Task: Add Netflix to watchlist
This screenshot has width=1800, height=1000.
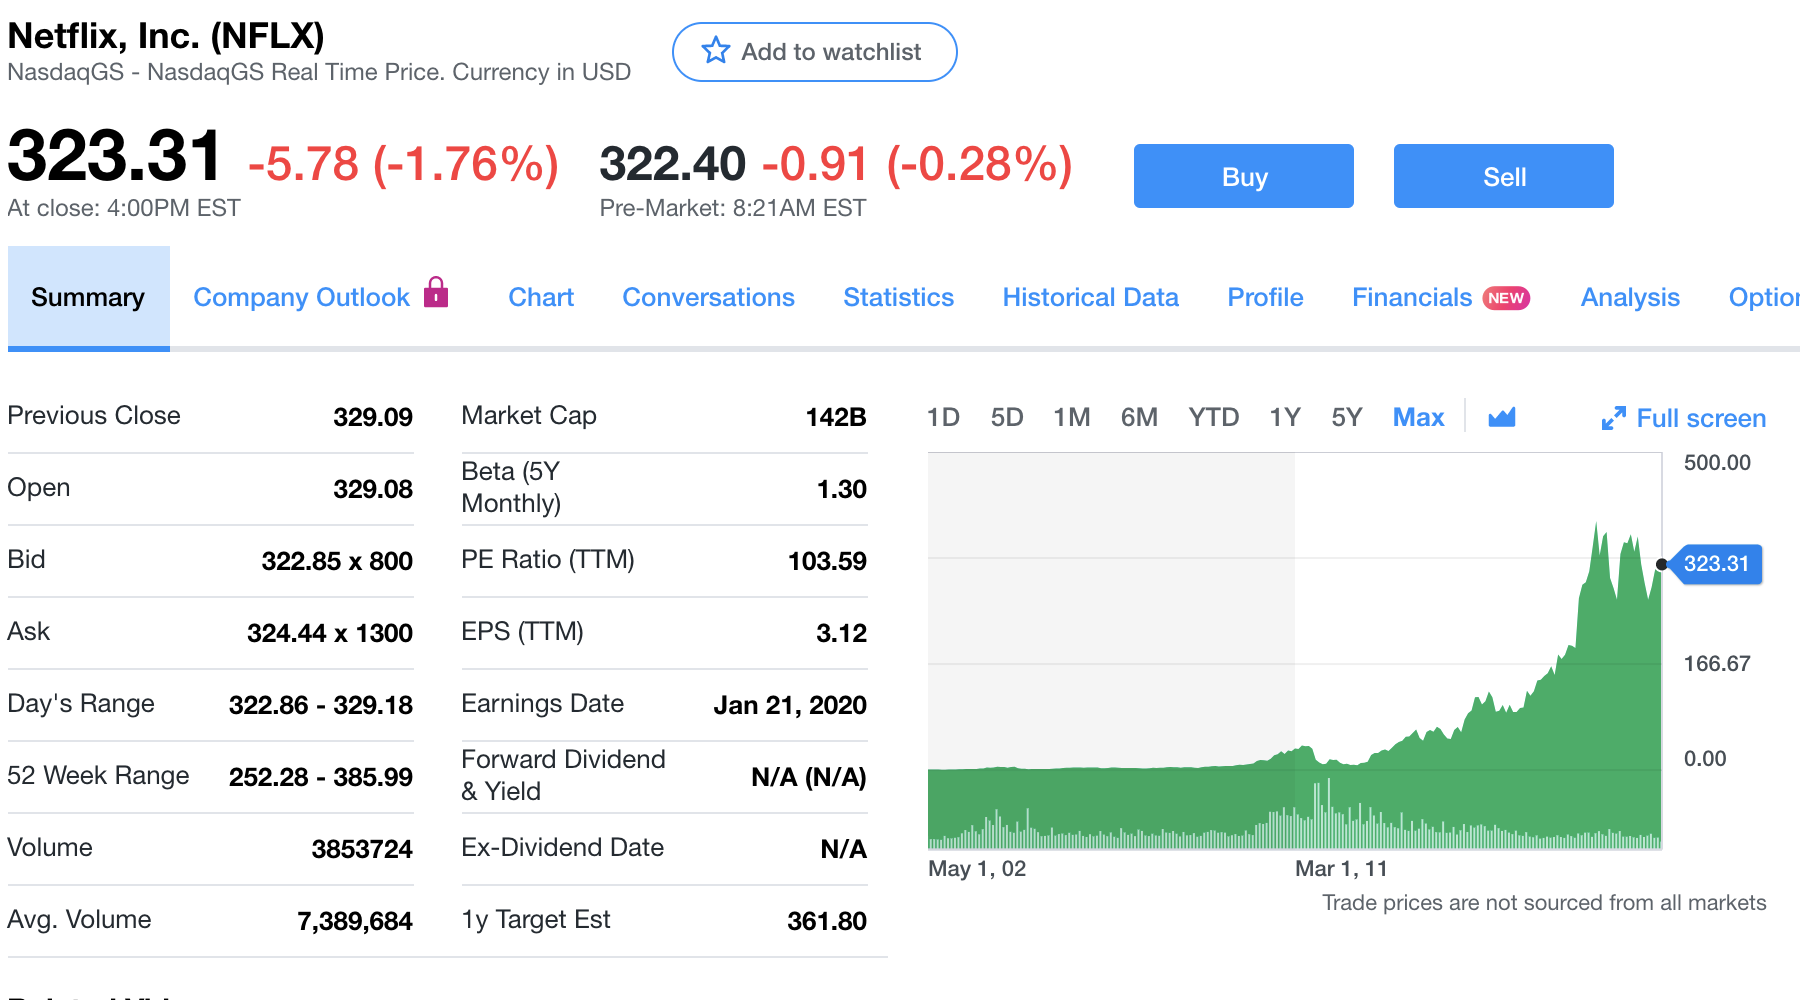Action: tap(815, 52)
